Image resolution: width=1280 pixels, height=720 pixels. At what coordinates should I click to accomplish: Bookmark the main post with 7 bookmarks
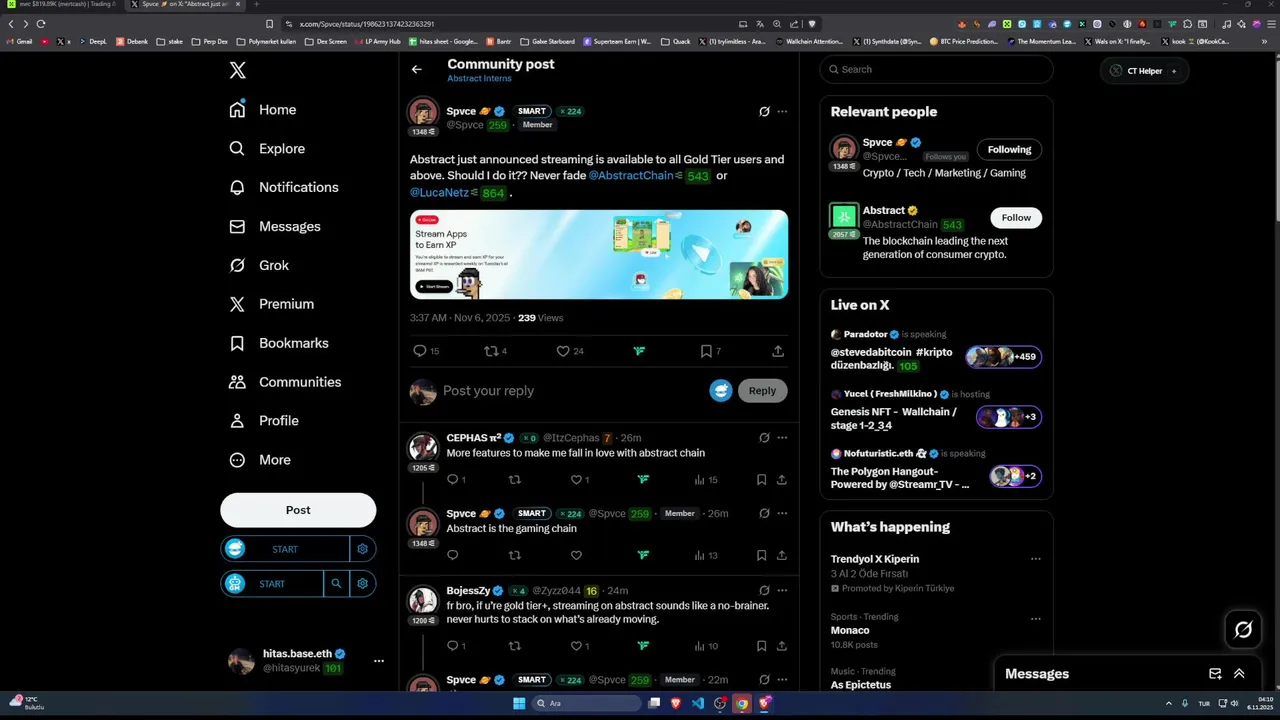tap(711, 351)
